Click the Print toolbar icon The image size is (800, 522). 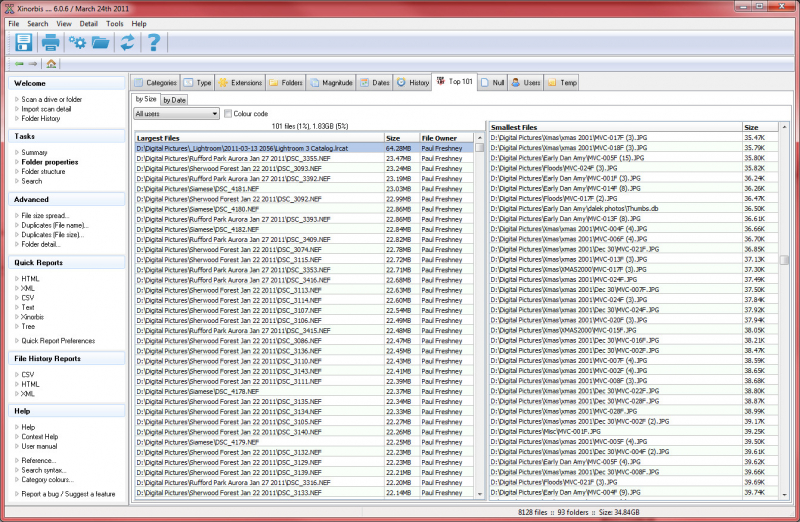tap(50, 42)
